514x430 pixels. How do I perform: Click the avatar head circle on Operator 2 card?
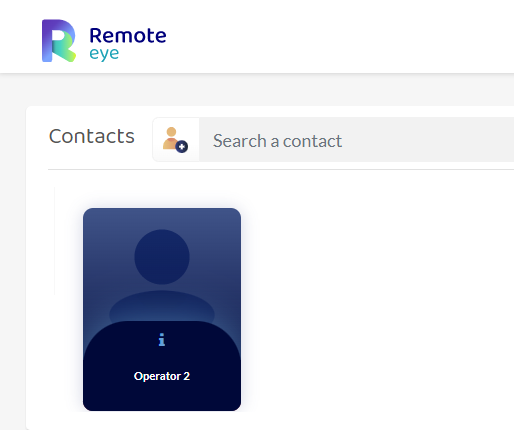[x=162, y=257]
